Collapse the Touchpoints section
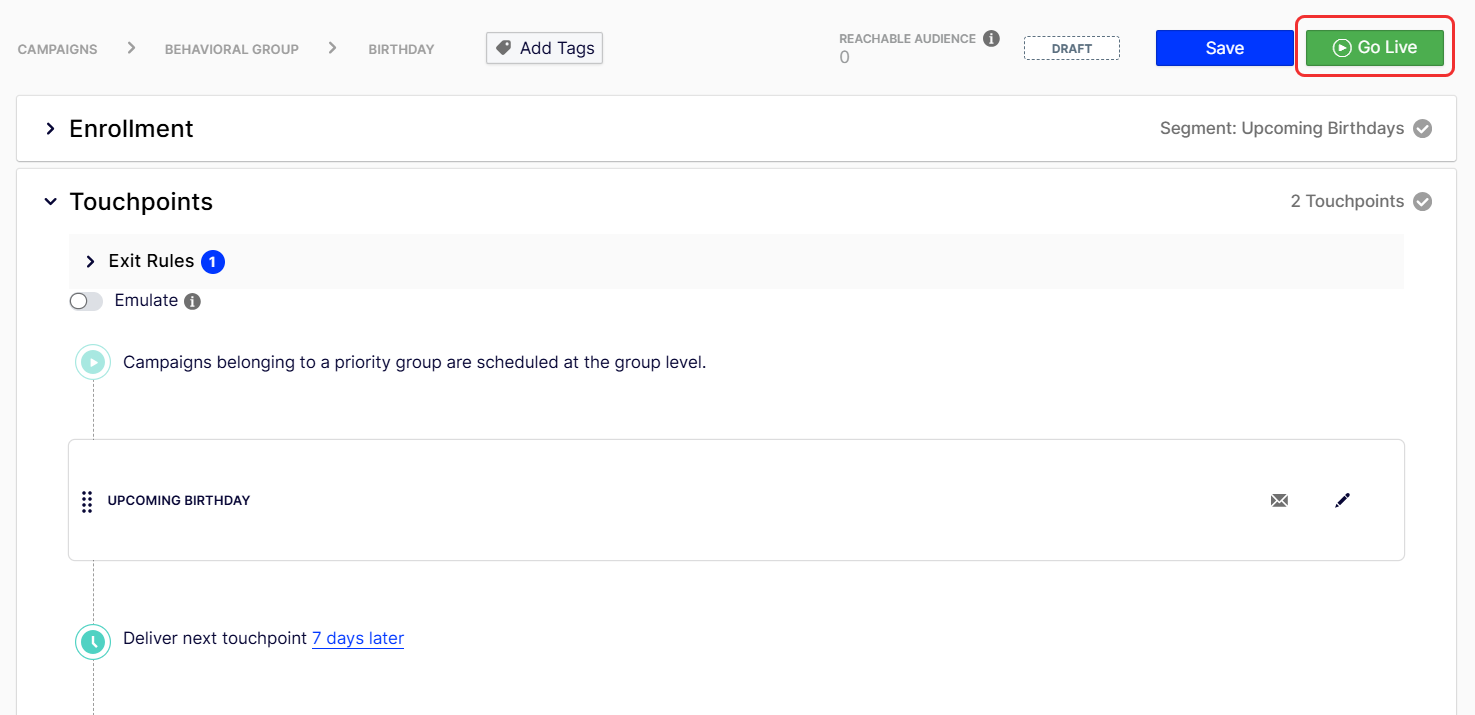 tap(50, 202)
